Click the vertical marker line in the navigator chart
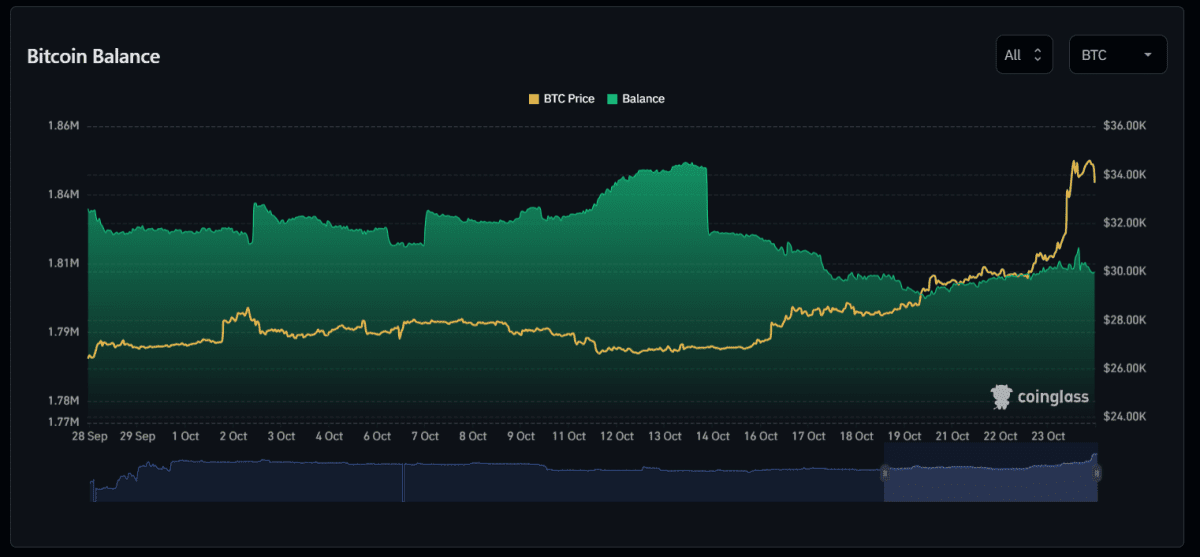1200x557 pixels. 403,482
